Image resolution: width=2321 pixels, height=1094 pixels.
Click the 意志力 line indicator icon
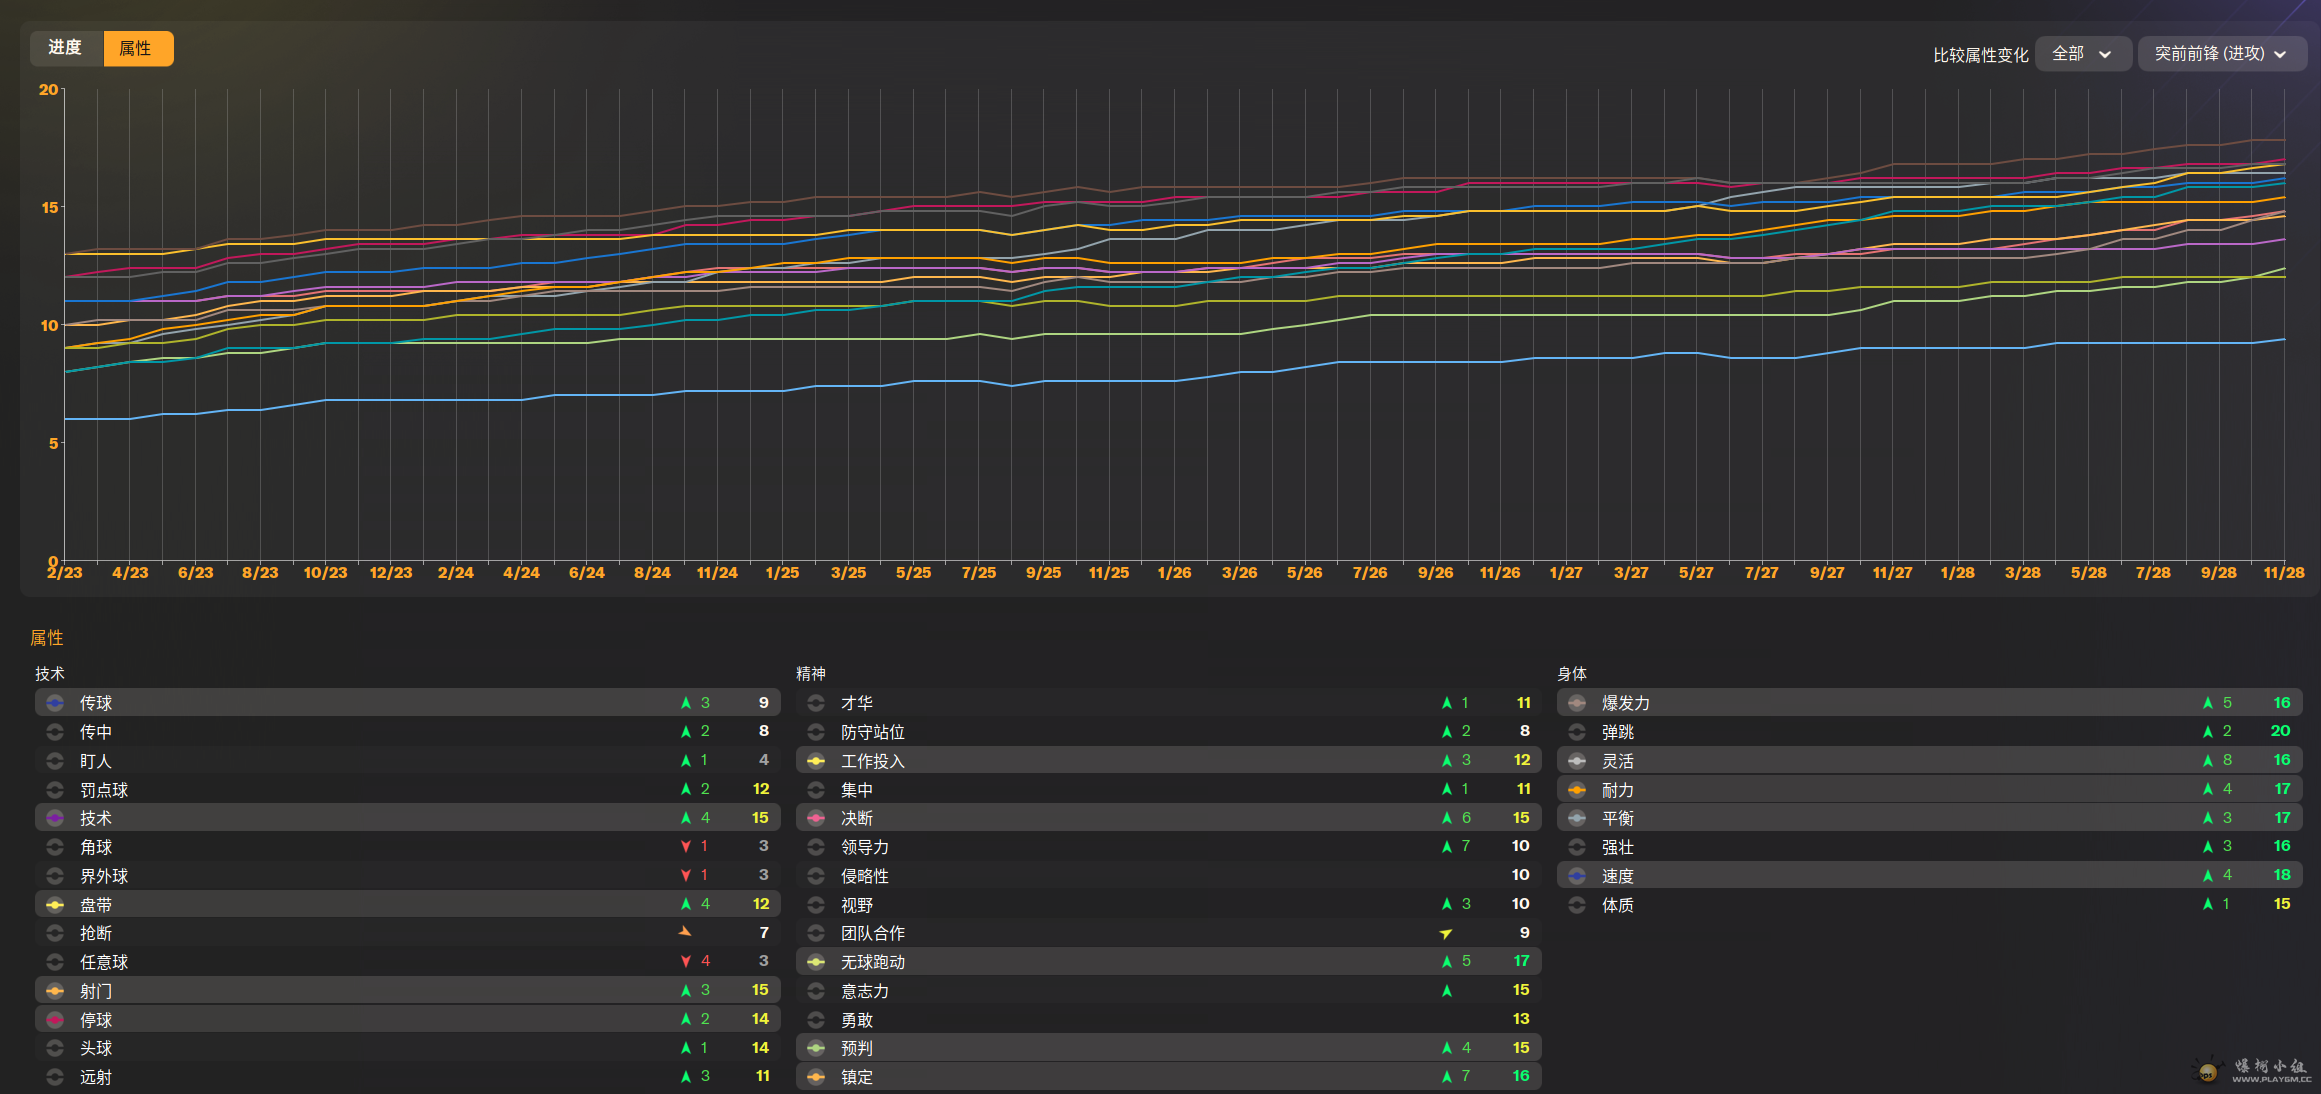[816, 991]
